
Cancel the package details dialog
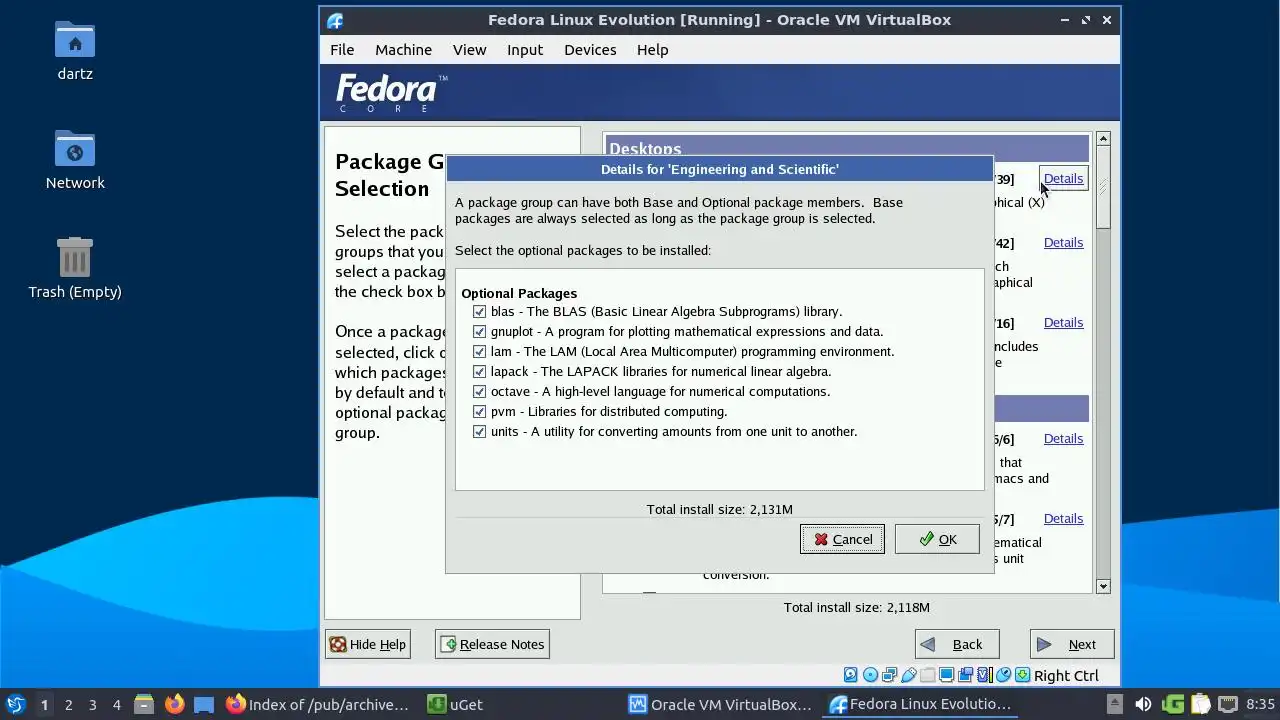(842, 539)
